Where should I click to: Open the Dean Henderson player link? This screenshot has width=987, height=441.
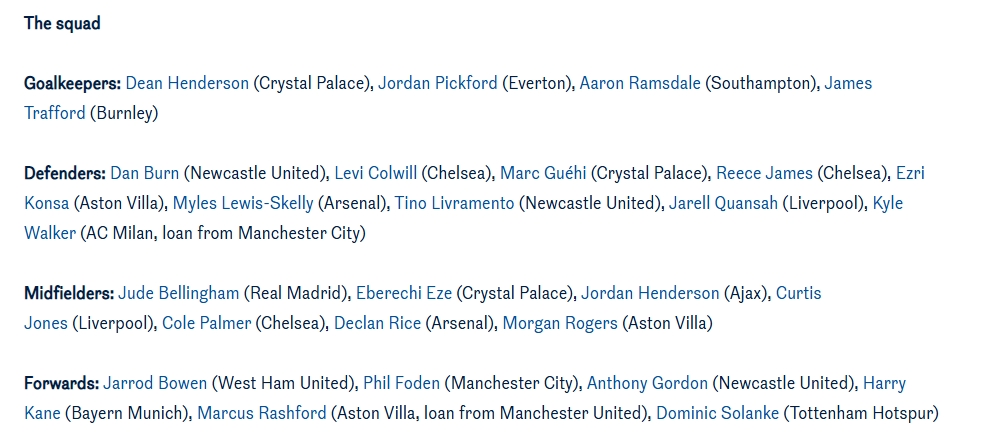pyautogui.click(x=187, y=83)
